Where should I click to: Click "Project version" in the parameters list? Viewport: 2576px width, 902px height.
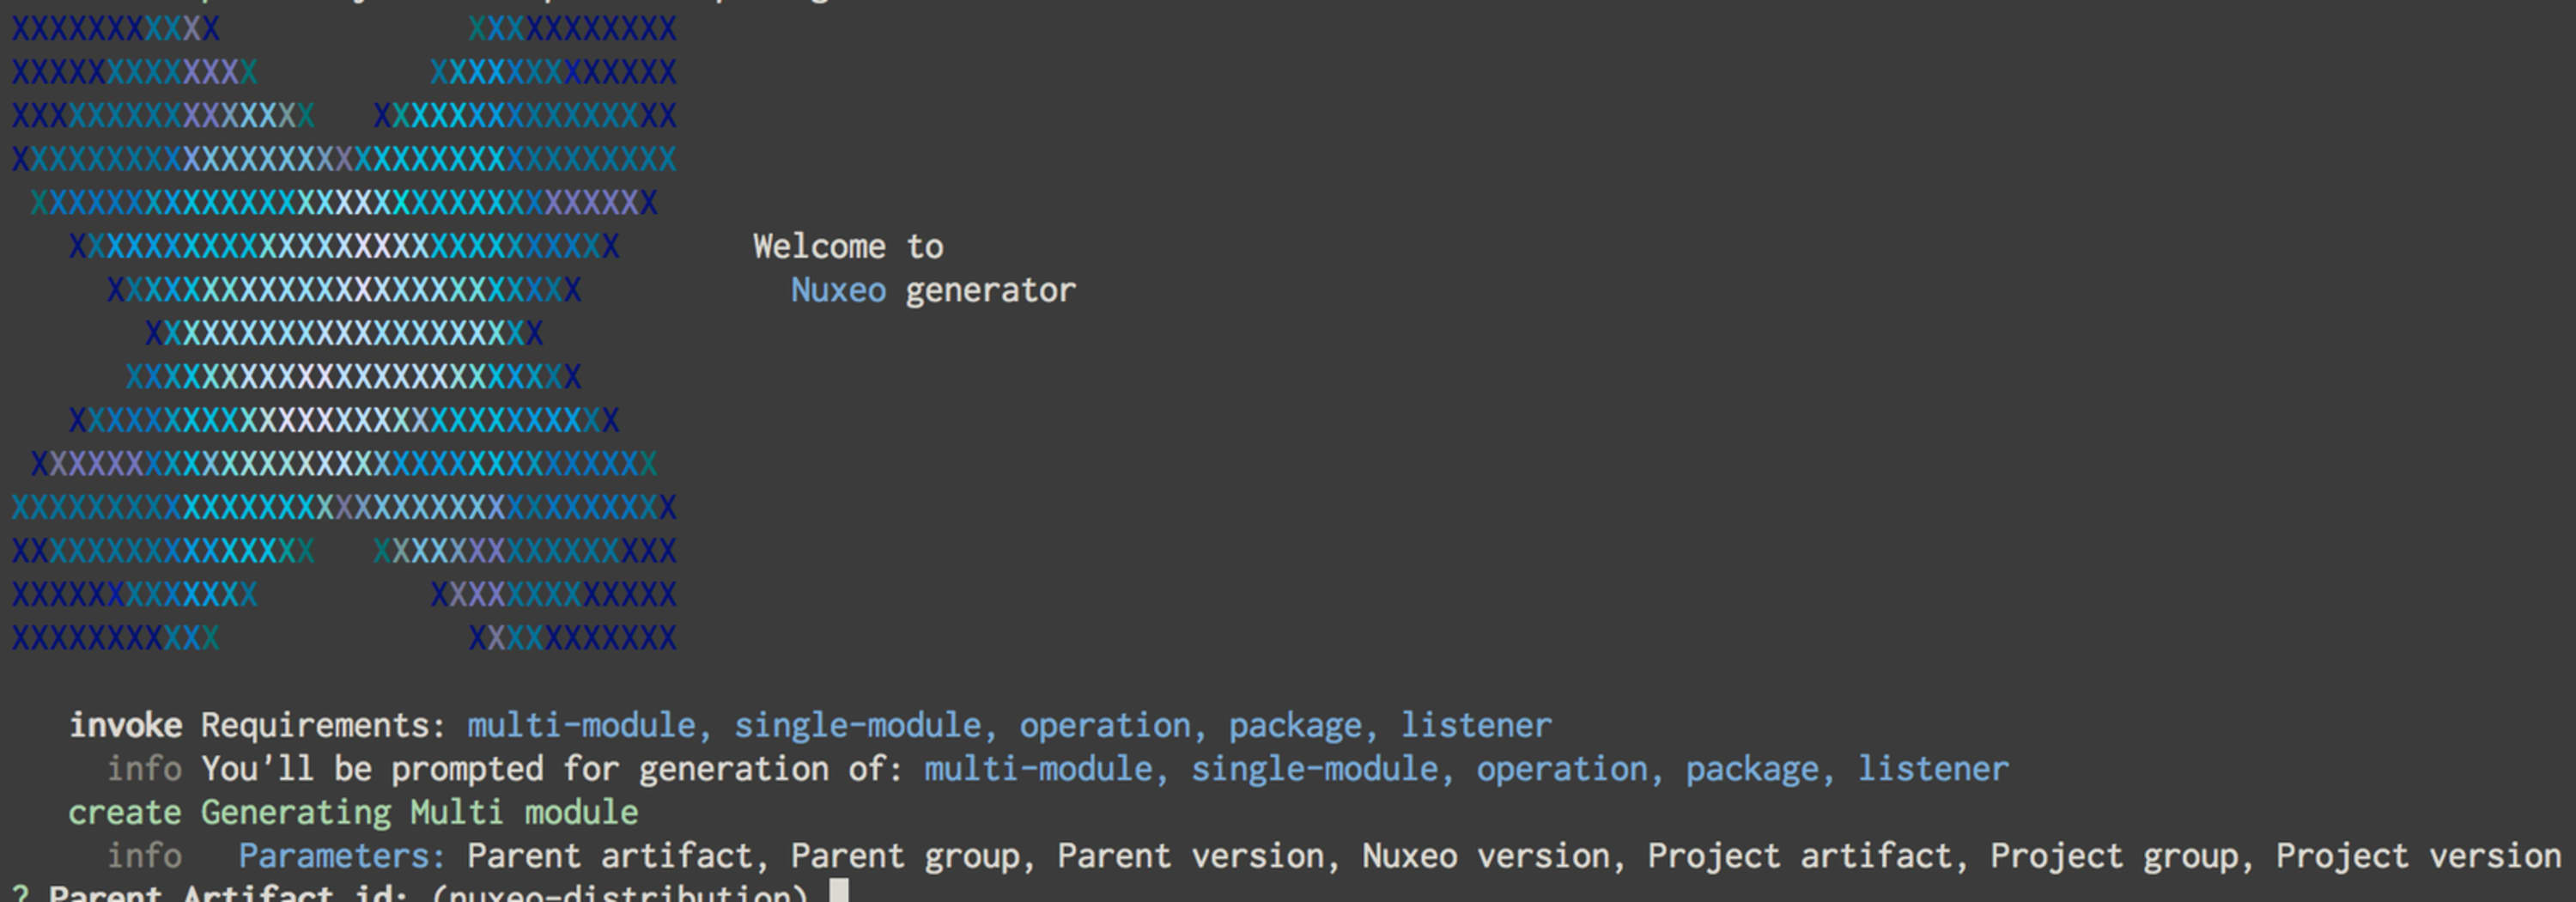tap(2418, 856)
